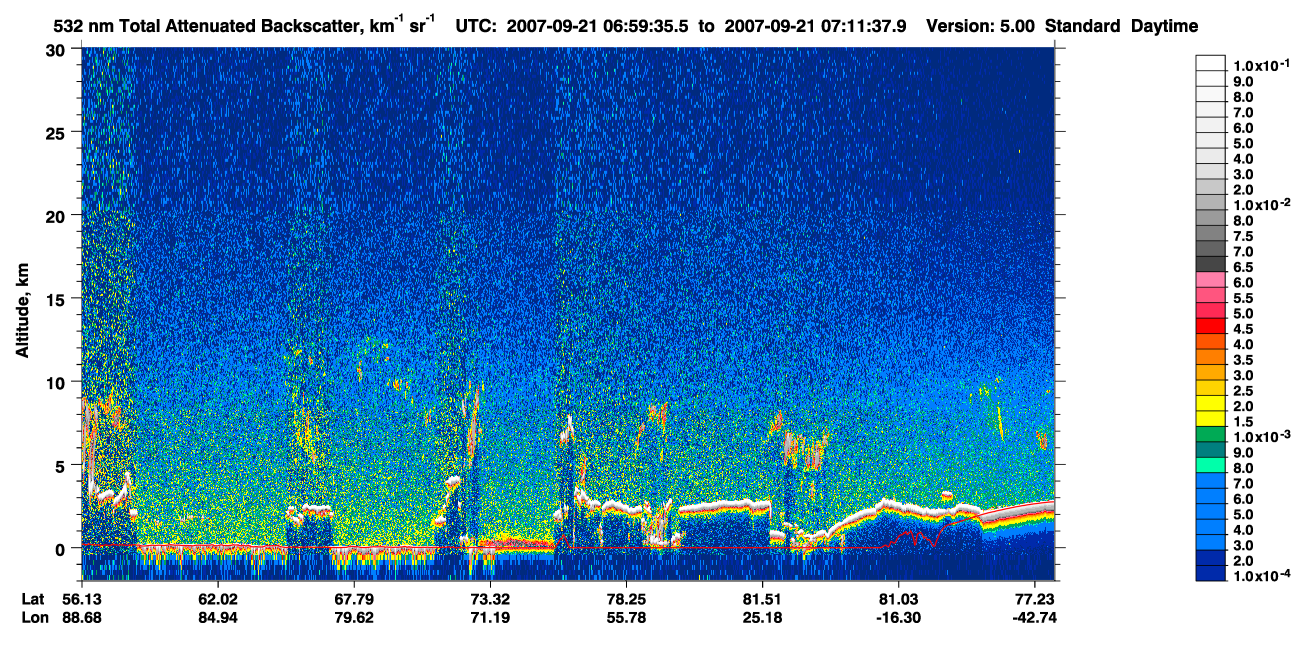Click longitude value 84.94

click(x=217, y=617)
